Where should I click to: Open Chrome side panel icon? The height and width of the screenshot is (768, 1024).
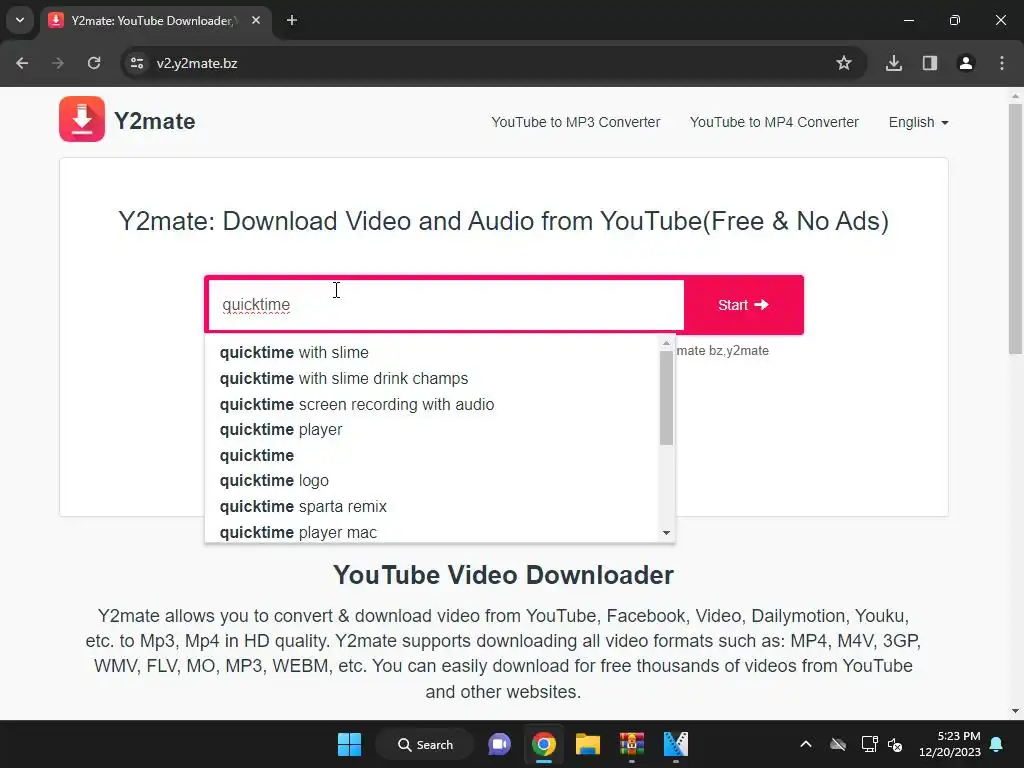click(930, 63)
